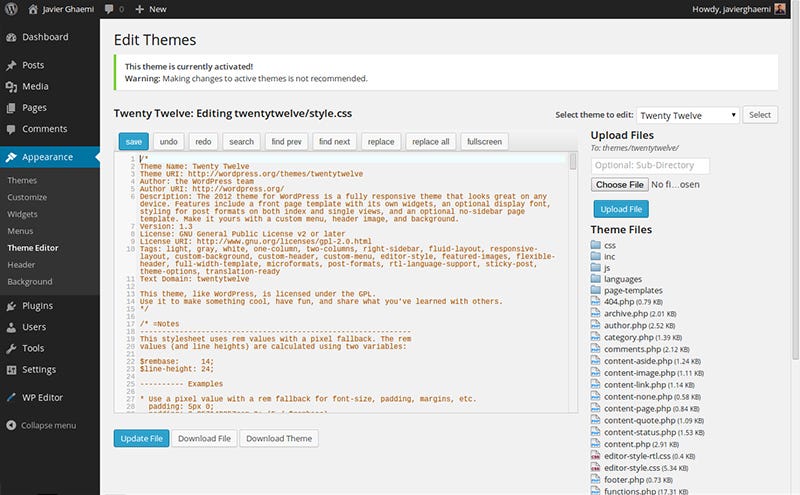Open the inc folder icon
Image resolution: width=800 pixels, height=495 pixels.
595,256
